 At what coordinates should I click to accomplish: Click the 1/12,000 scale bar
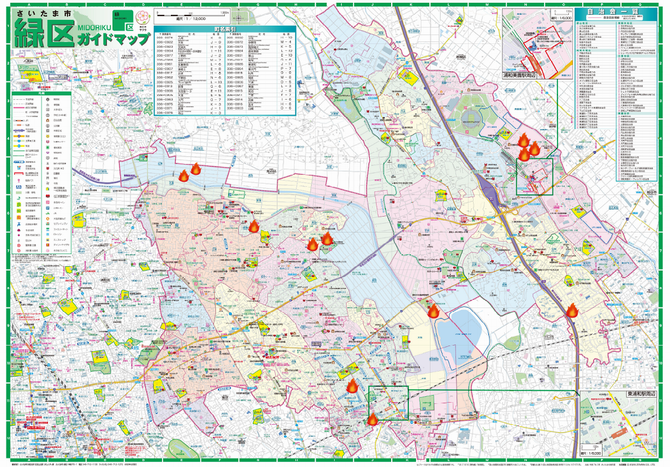pos(193,16)
